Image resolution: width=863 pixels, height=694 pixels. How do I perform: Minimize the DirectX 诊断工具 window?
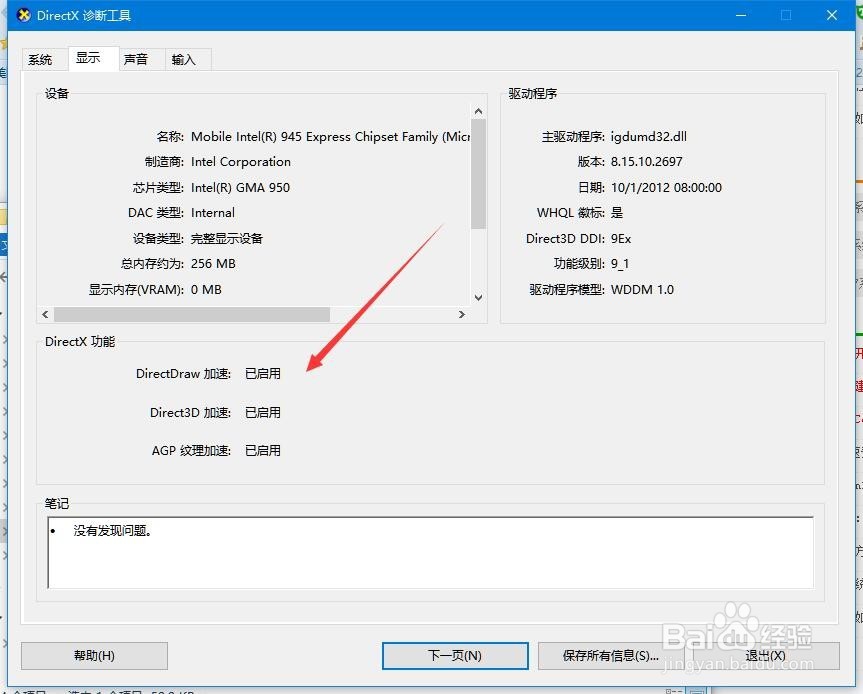pyautogui.click(x=741, y=15)
